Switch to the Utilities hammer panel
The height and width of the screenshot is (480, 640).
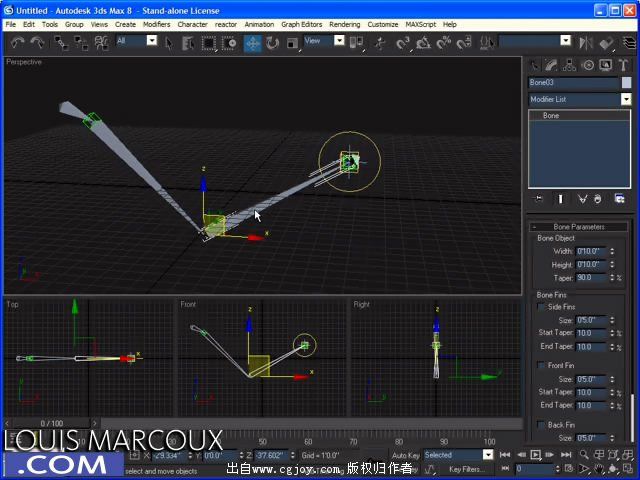[623, 65]
